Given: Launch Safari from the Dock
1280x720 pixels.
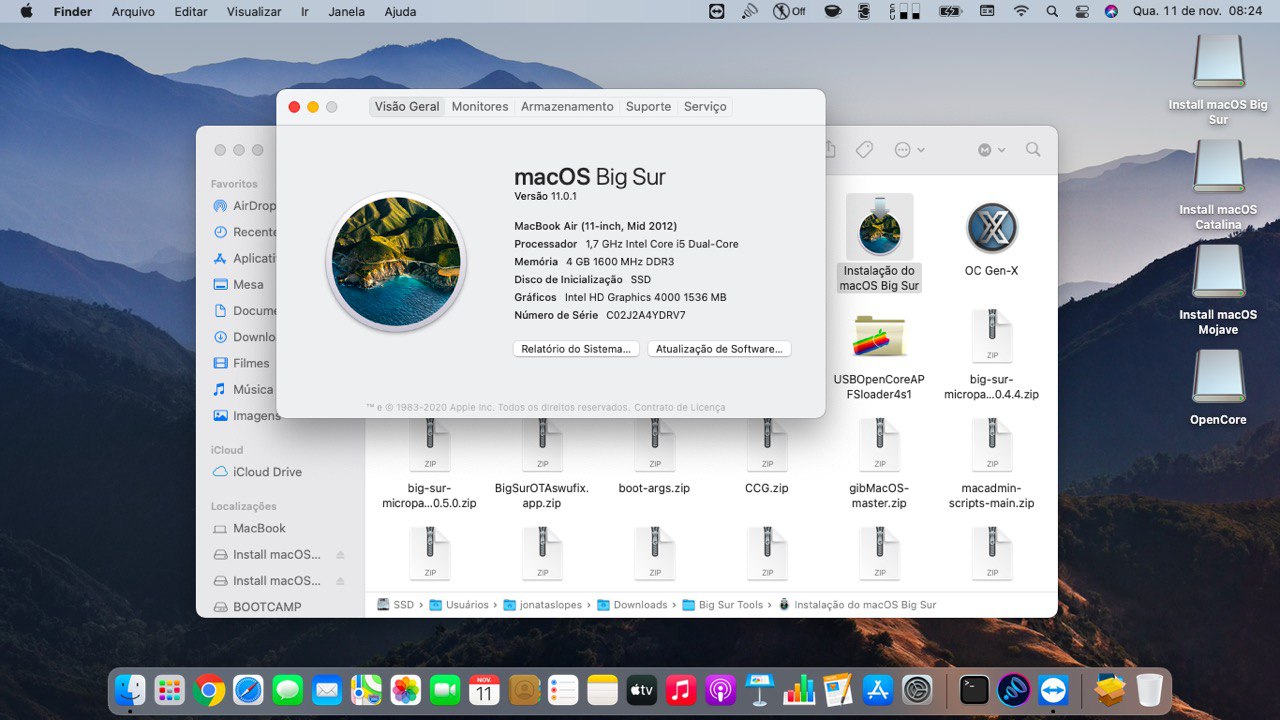Looking at the screenshot, I should (248, 690).
